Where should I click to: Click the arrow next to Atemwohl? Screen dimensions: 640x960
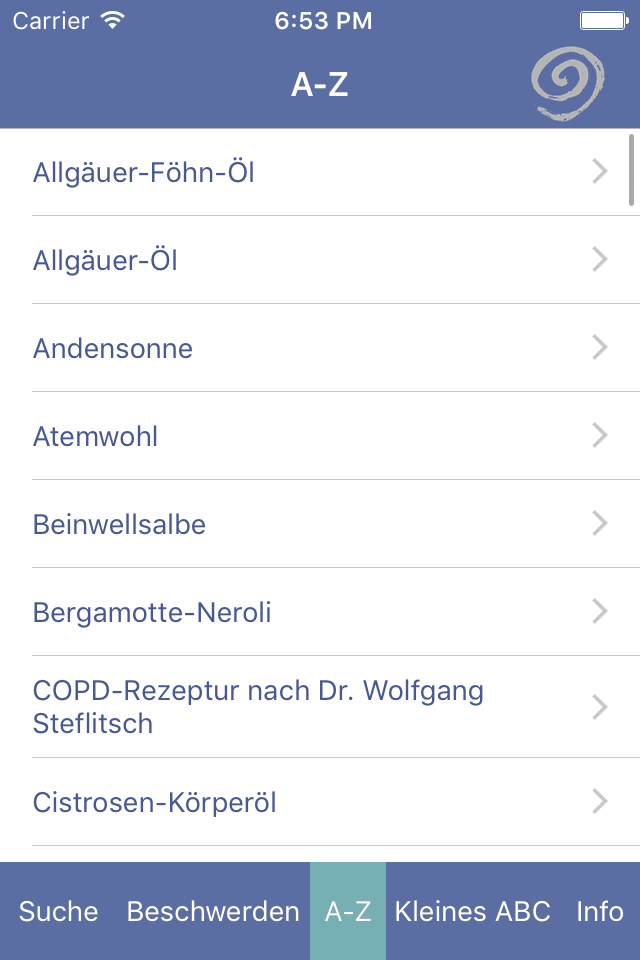600,436
